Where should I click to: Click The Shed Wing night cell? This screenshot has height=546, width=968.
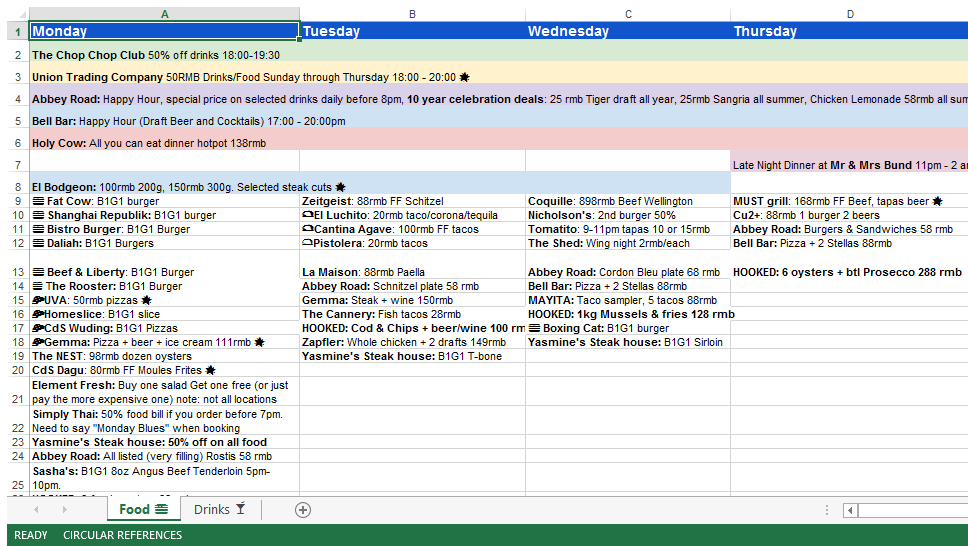(x=628, y=243)
